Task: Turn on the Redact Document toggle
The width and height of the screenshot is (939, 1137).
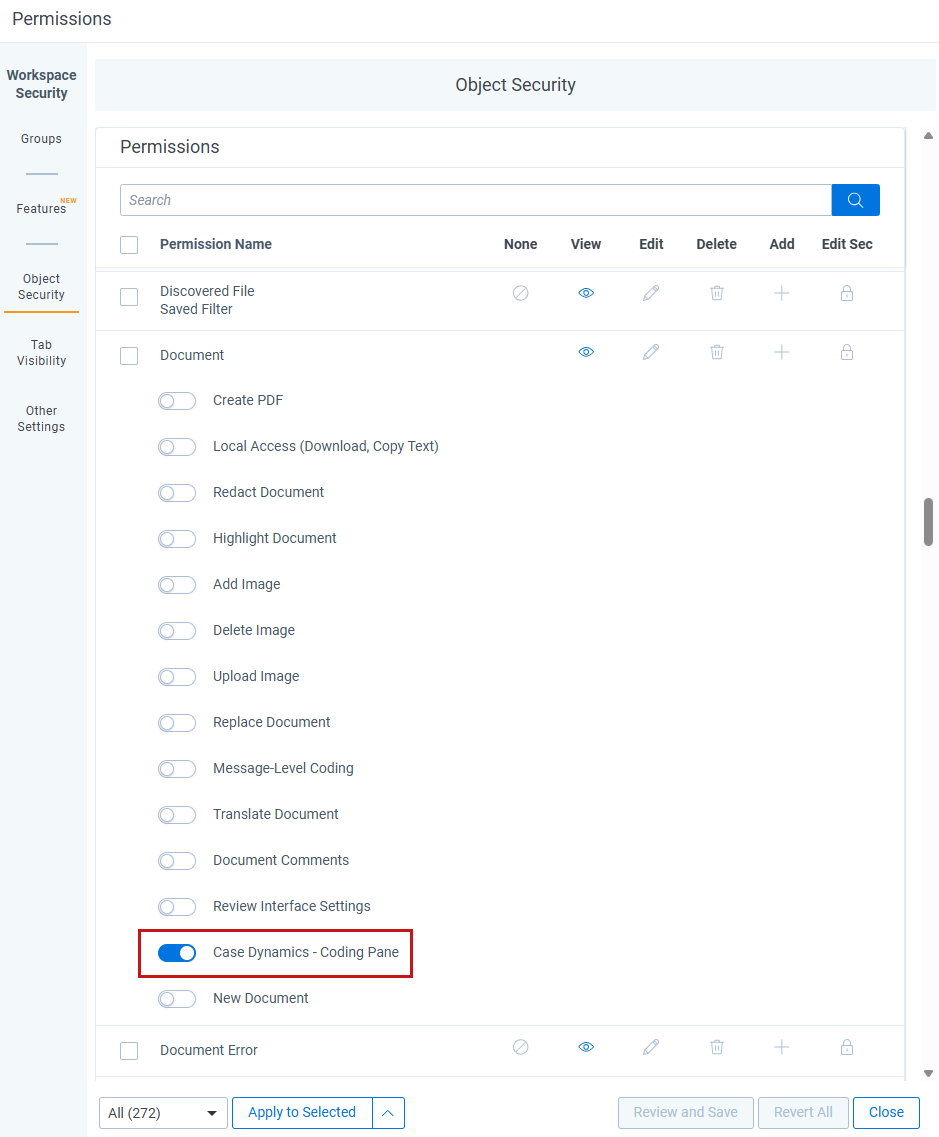Action: click(x=177, y=493)
